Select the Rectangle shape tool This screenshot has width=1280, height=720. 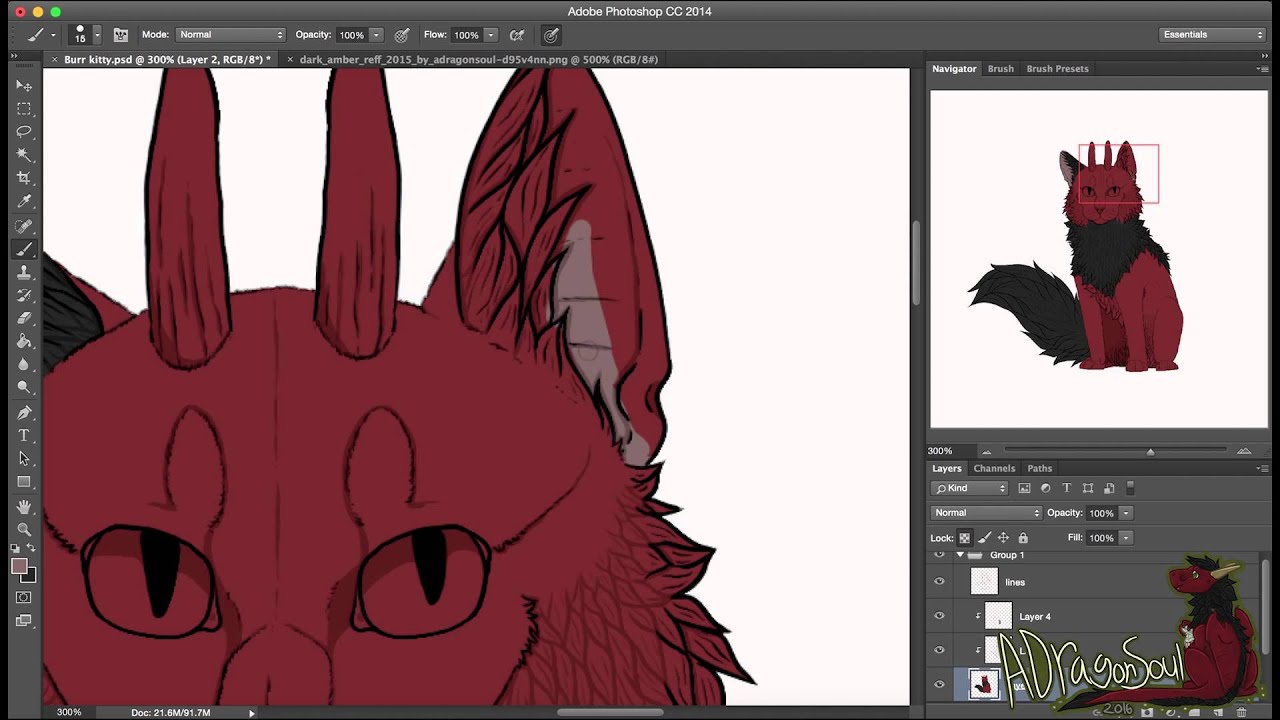(24, 481)
